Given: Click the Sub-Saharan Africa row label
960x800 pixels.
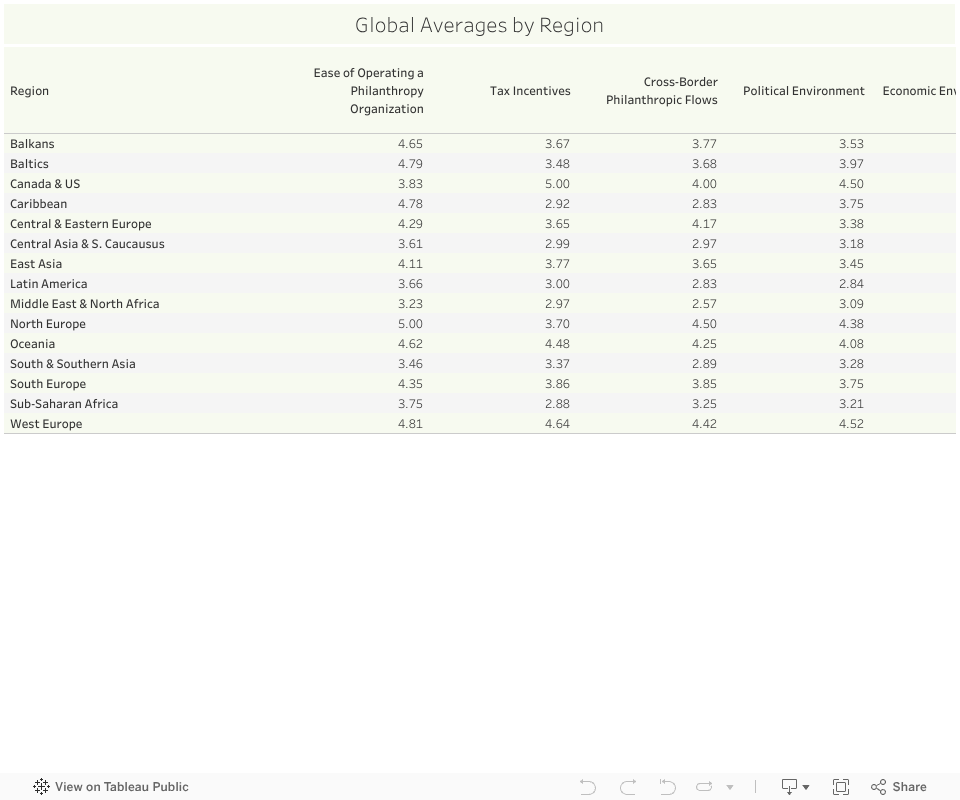Looking at the screenshot, I should pos(64,404).
